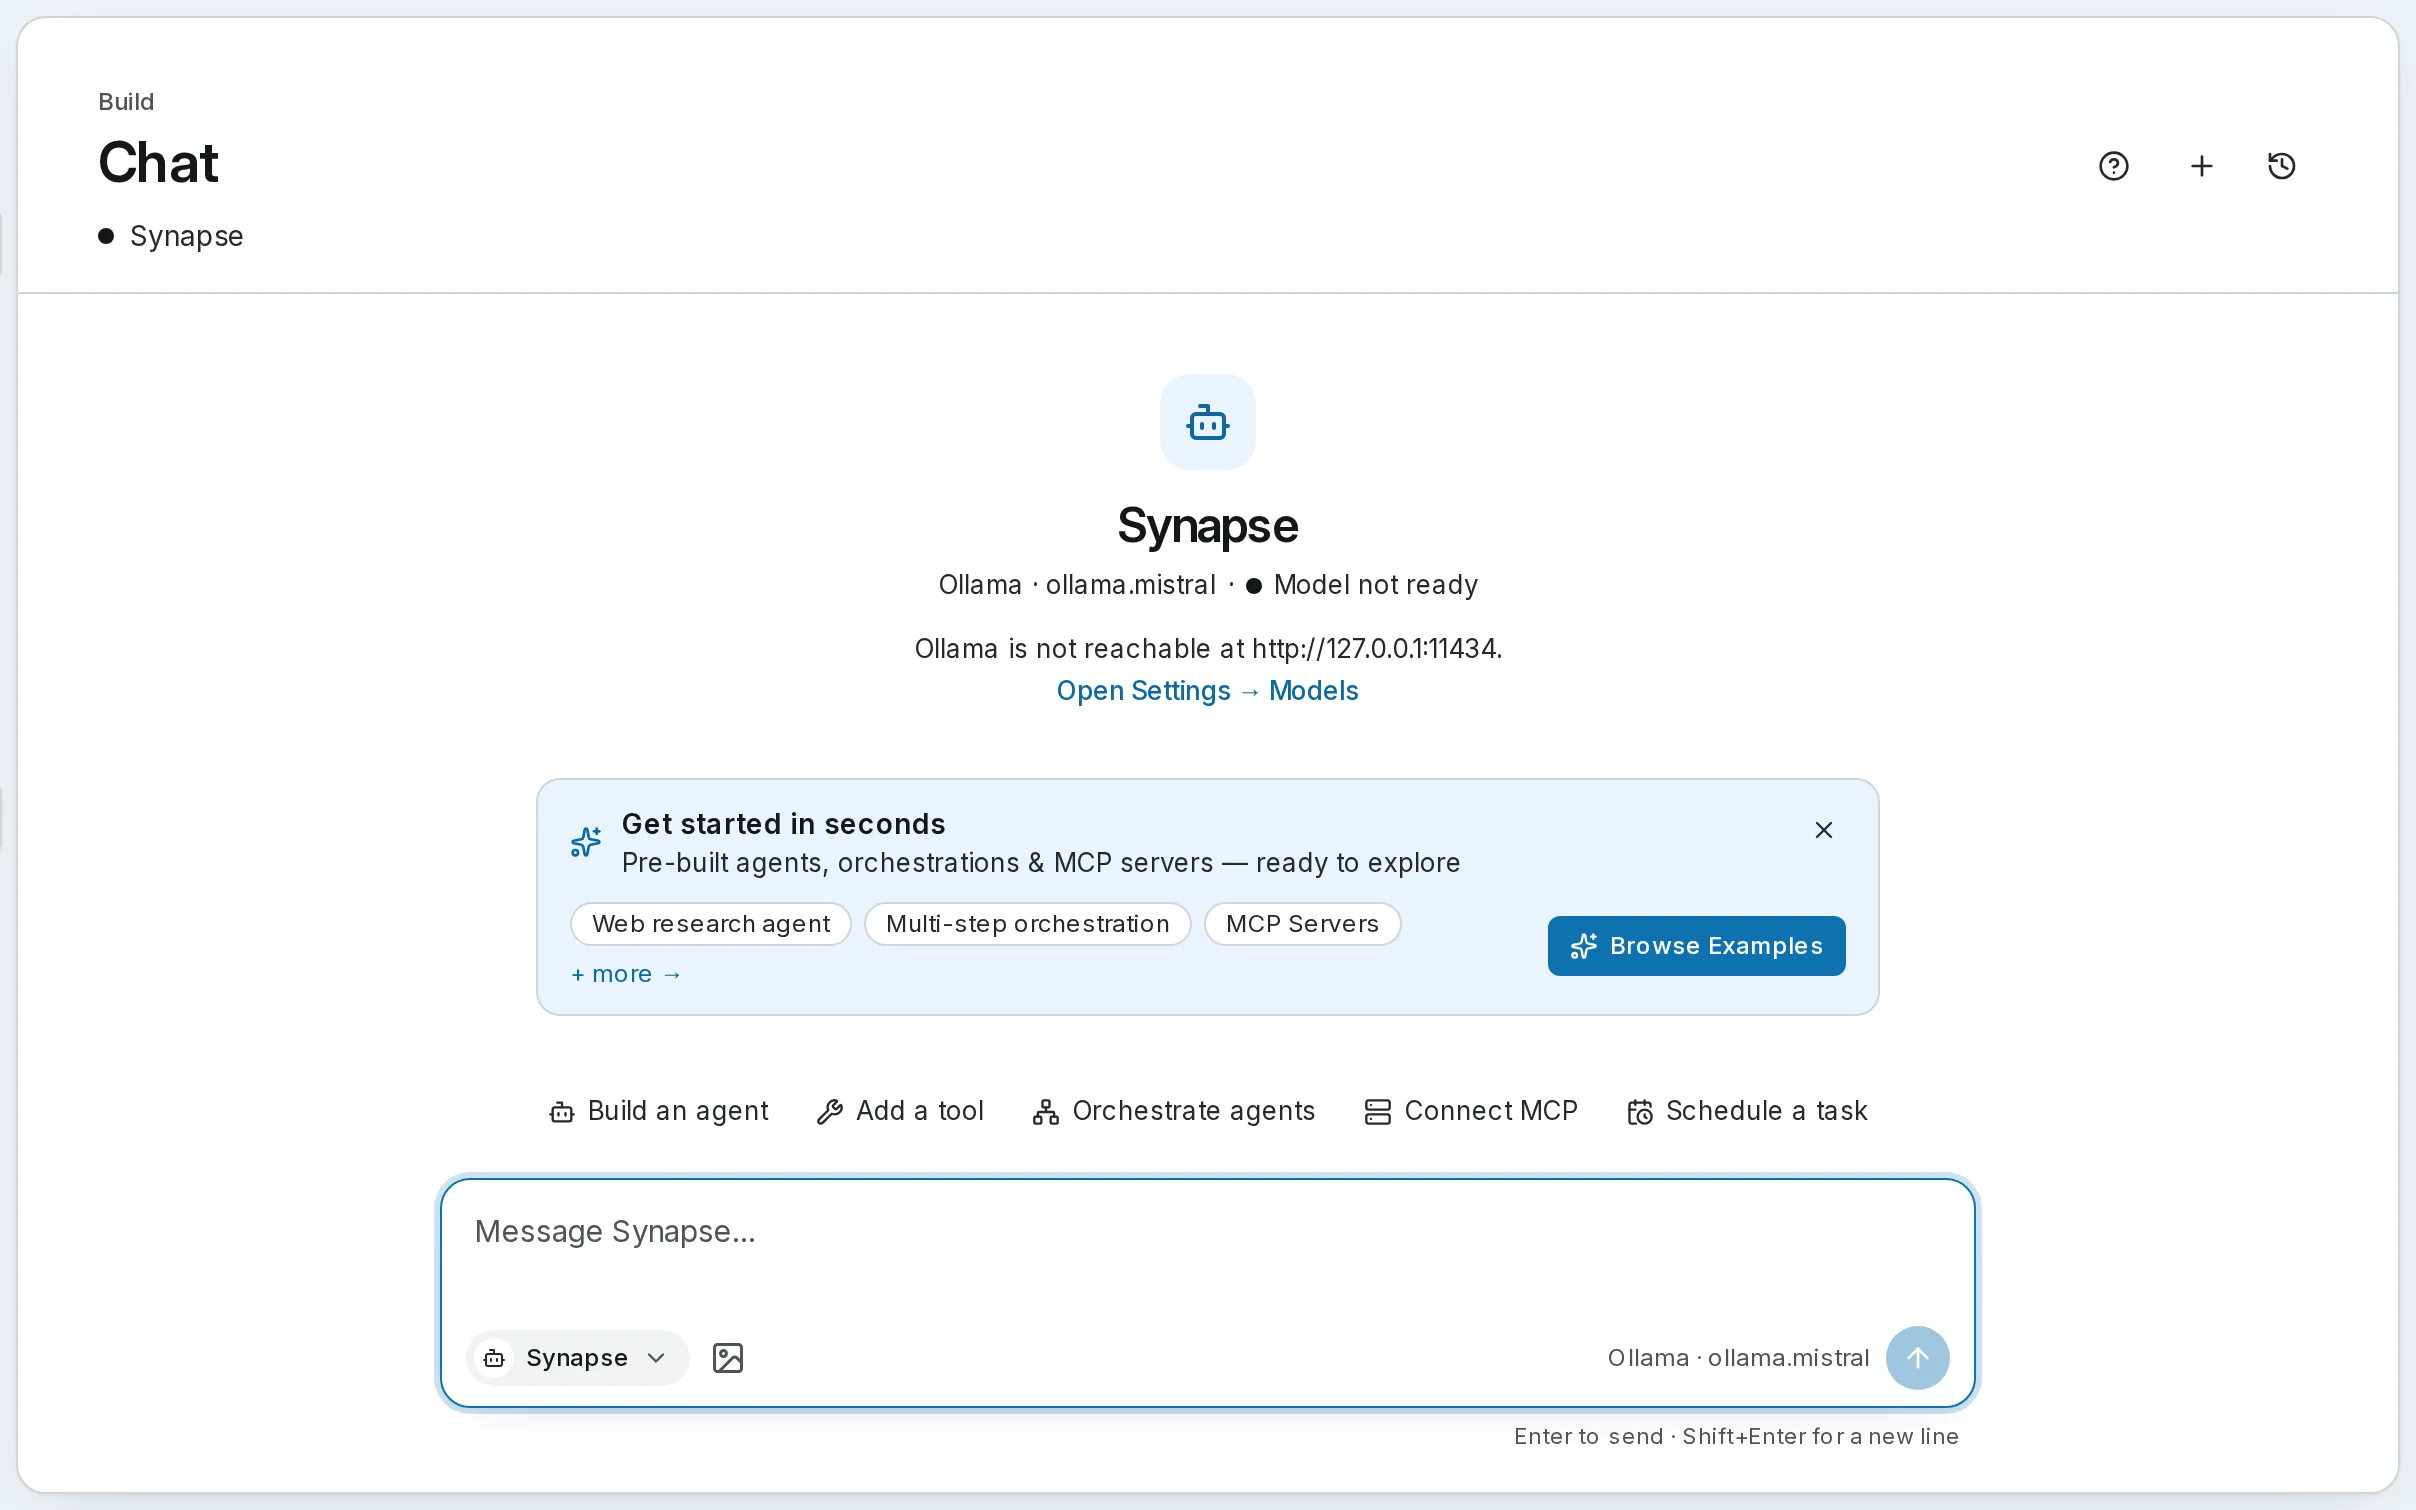Select the Web research agent chip
This screenshot has height=1510, width=2416.
coord(711,924)
